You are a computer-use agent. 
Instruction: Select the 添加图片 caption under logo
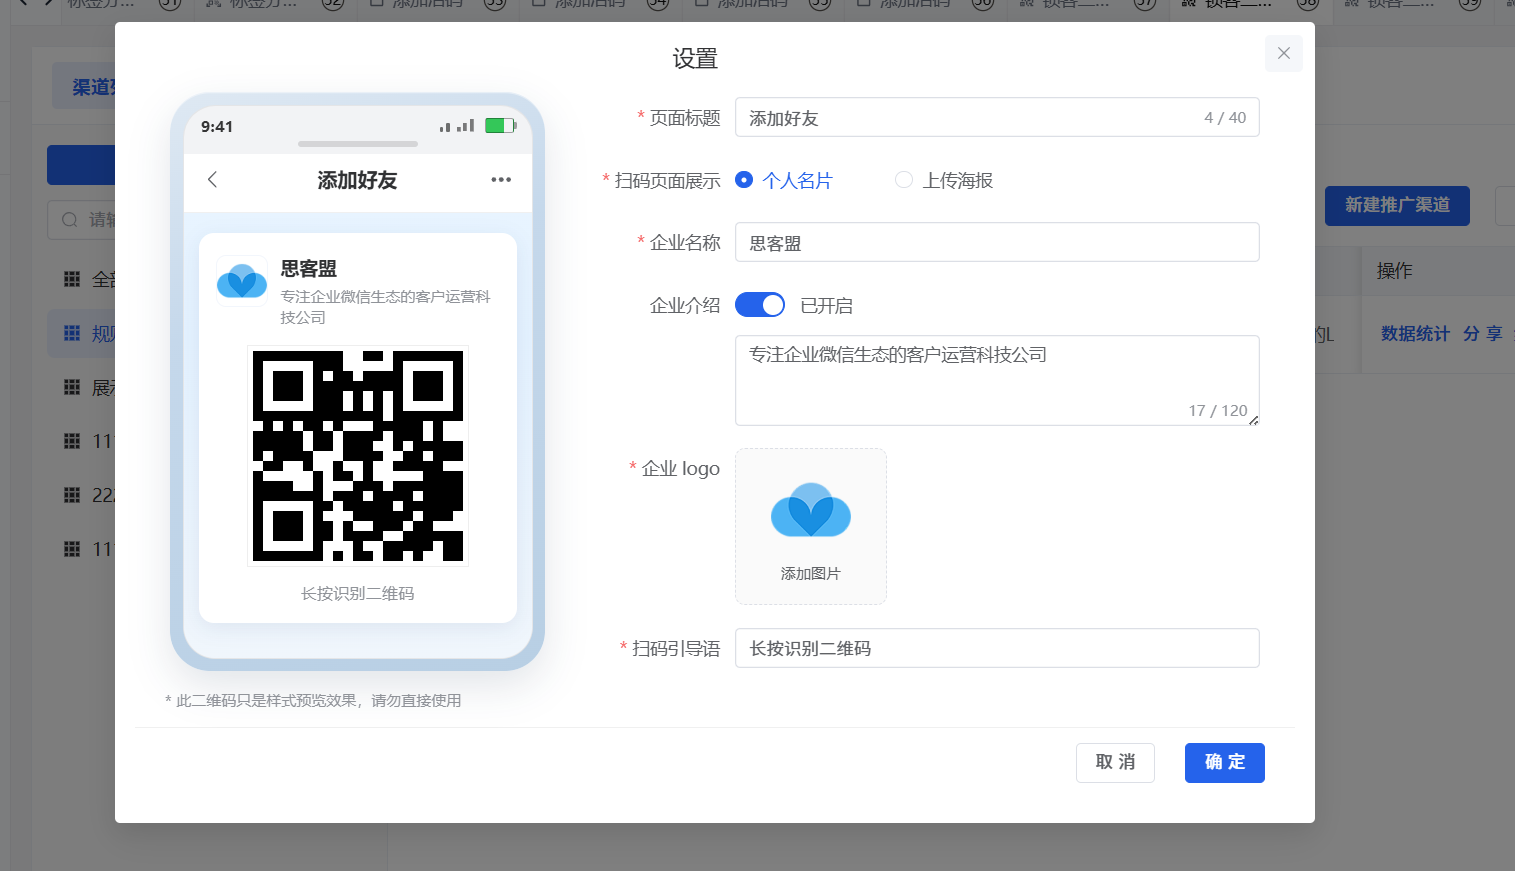(x=811, y=574)
